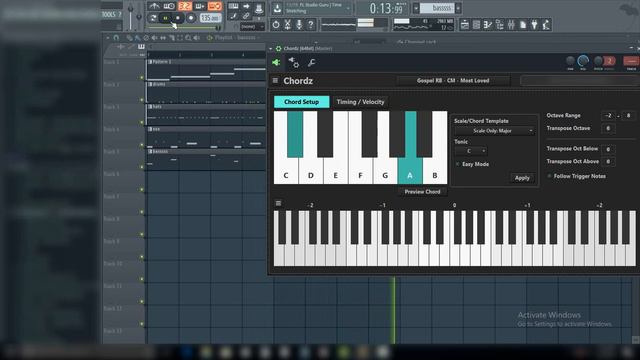Select the zoom magnifier tool in Playlist toolbar
Screen dimensions: 640x360
188,38
